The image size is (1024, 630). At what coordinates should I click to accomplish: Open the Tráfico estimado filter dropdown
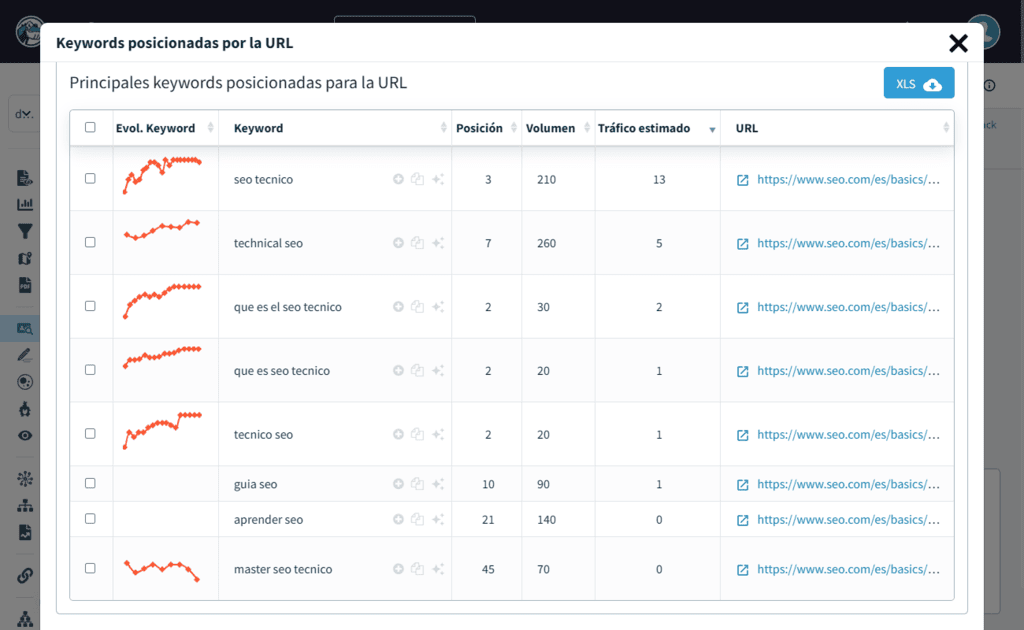tap(711, 128)
